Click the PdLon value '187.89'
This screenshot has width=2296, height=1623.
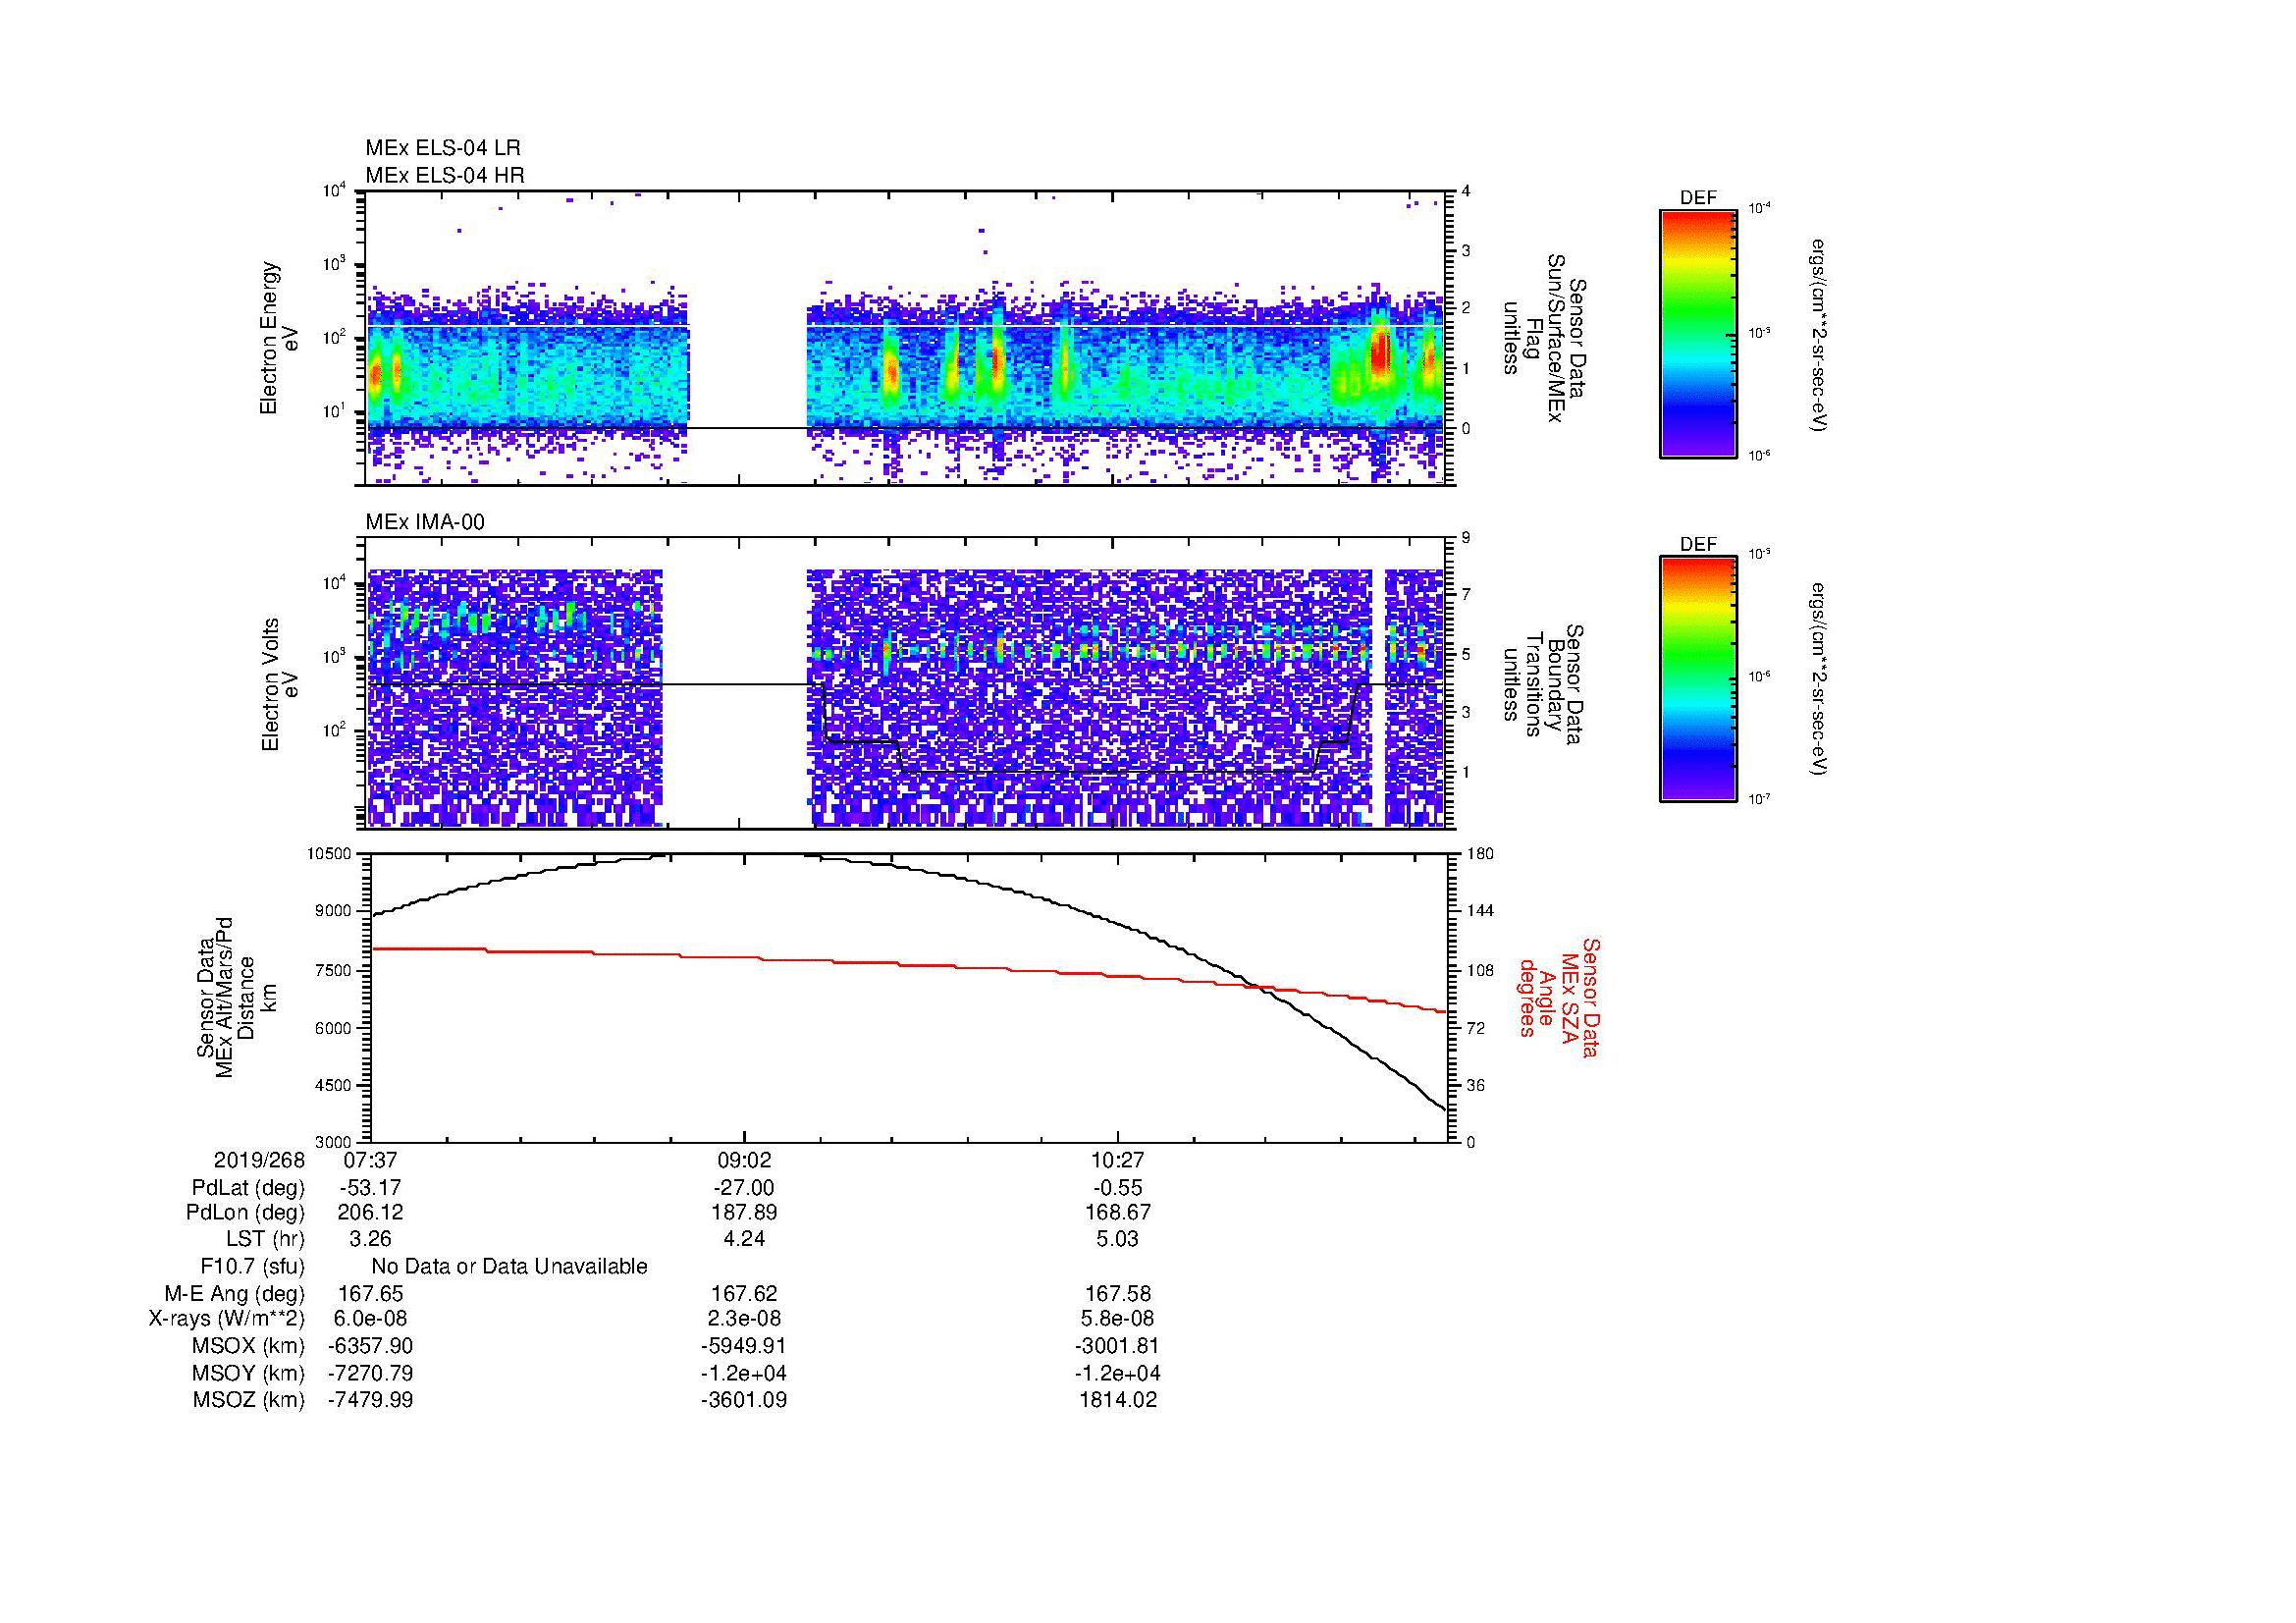744,1213
